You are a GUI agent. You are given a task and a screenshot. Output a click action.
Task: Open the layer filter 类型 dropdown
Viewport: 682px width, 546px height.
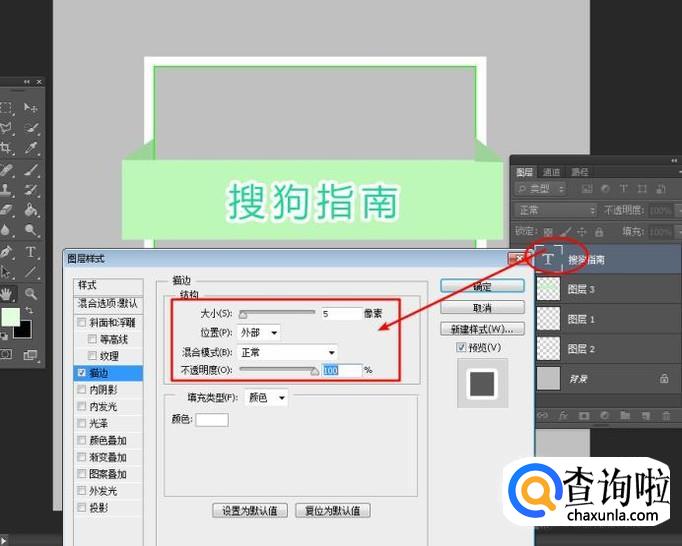coord(540,189)
